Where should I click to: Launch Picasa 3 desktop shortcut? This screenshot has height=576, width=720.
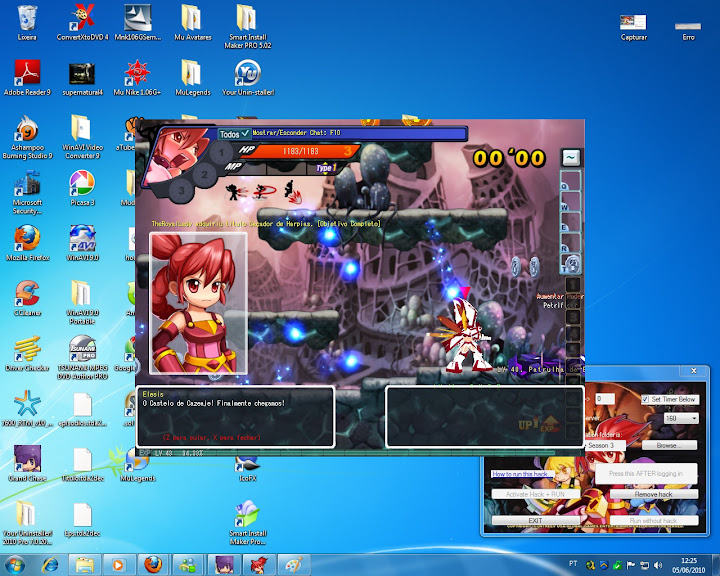pos(82,188)
